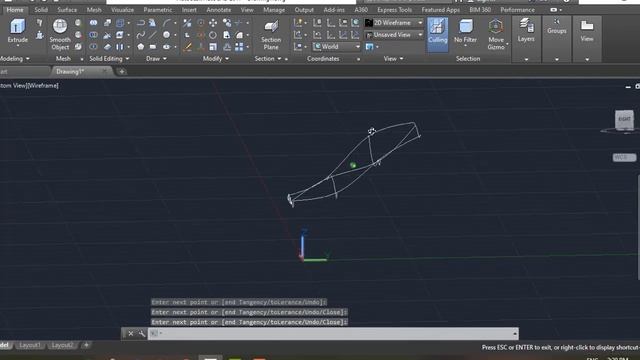
Task: Switch to the Surface ribbon tab
Action: coord(67,10)
